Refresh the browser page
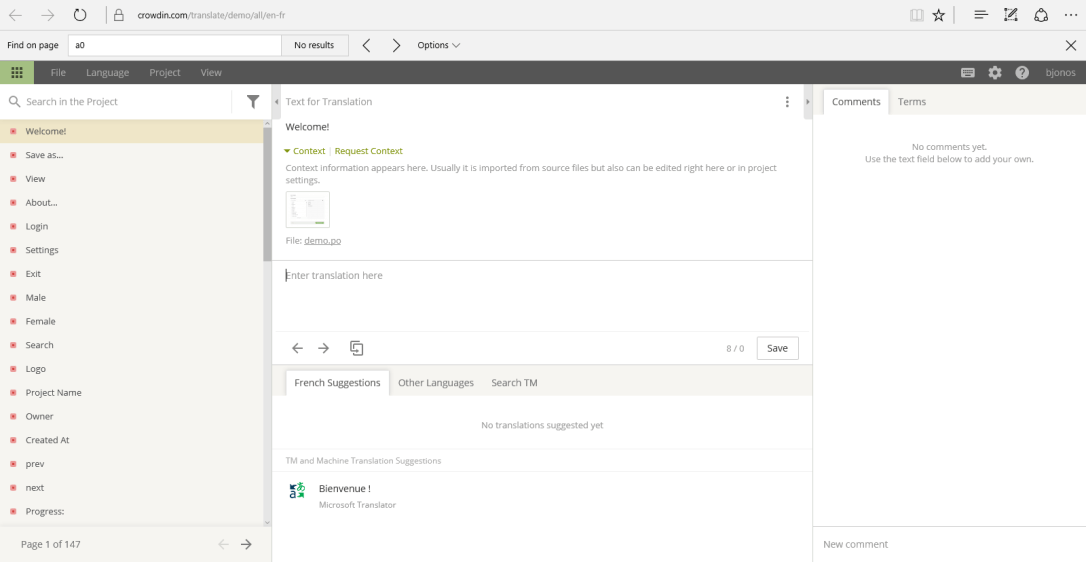Screen dimensions: 1086x562 80,15
